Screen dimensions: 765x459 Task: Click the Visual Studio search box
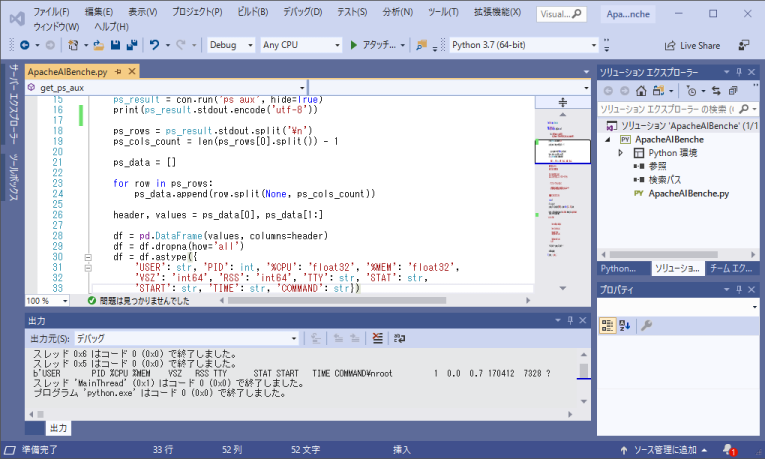coord(561,14)
